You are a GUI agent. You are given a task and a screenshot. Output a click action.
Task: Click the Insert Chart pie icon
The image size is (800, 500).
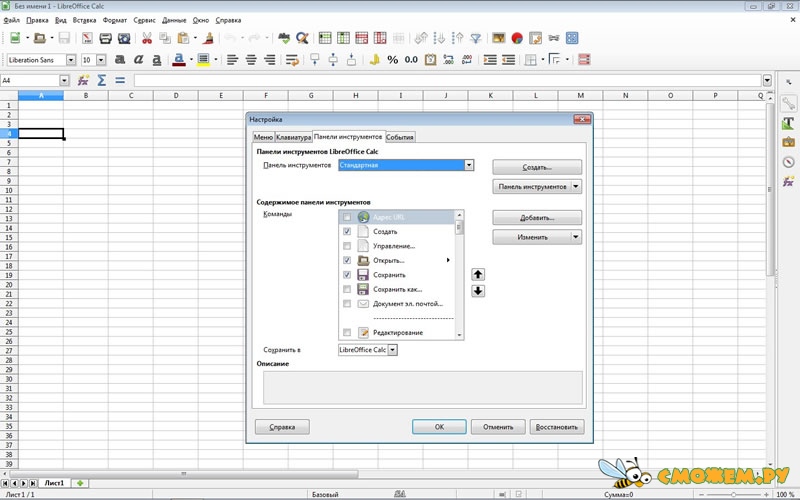tap(517, 38)
